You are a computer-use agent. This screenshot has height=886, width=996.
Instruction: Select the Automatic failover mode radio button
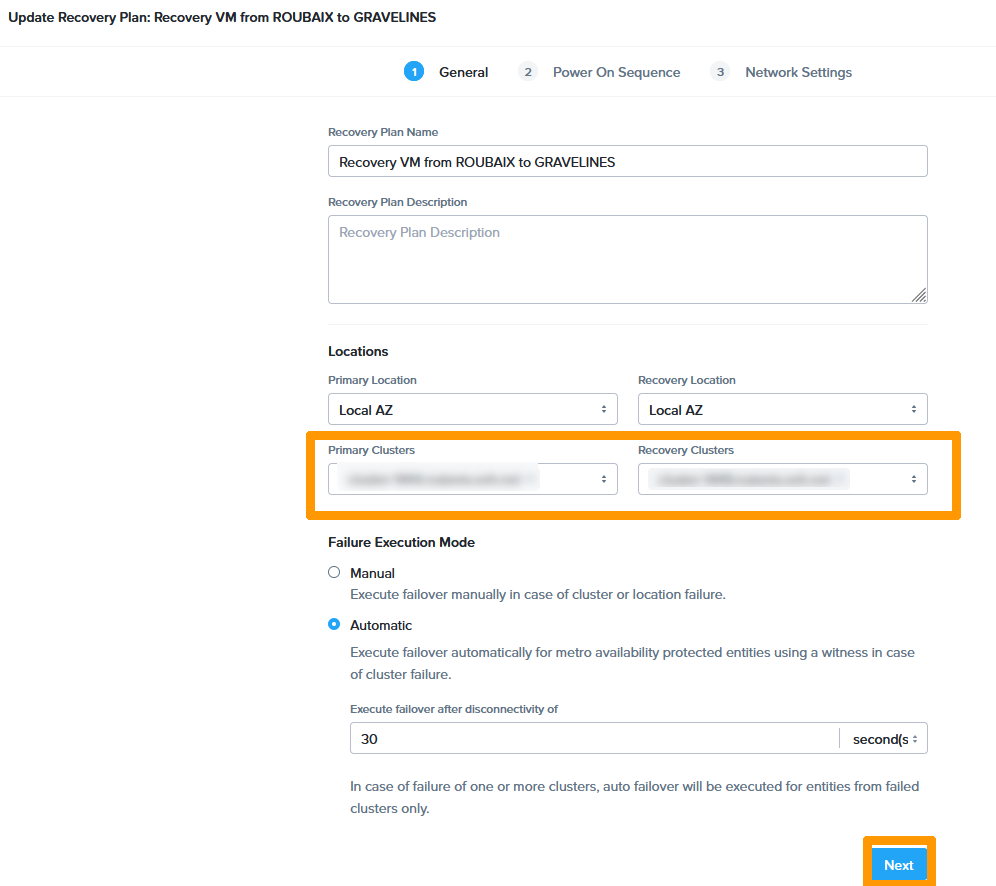coord(334,624)
